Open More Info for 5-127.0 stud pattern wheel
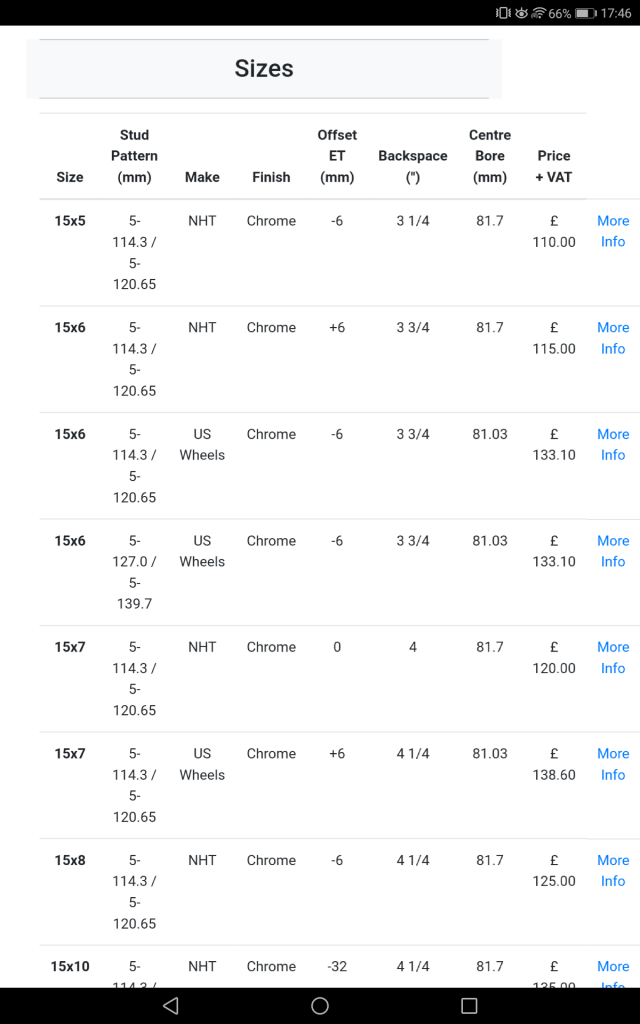This screenshot has width=640, height=1024. pyautogui.click(x=613, y=551)
